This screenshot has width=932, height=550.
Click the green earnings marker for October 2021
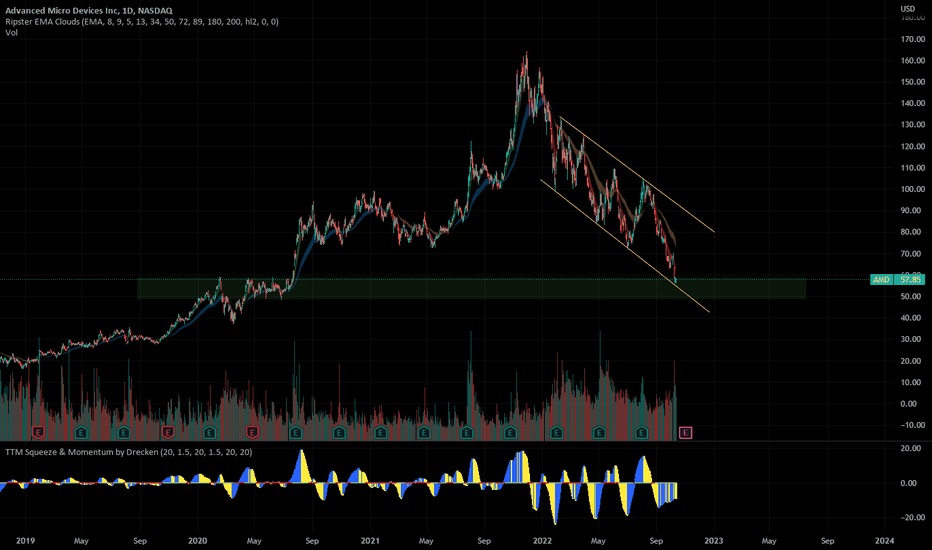510,432
